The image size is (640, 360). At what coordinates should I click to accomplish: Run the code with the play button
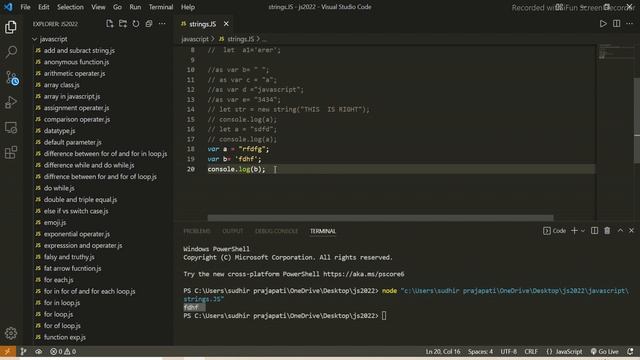pos(603,24)
